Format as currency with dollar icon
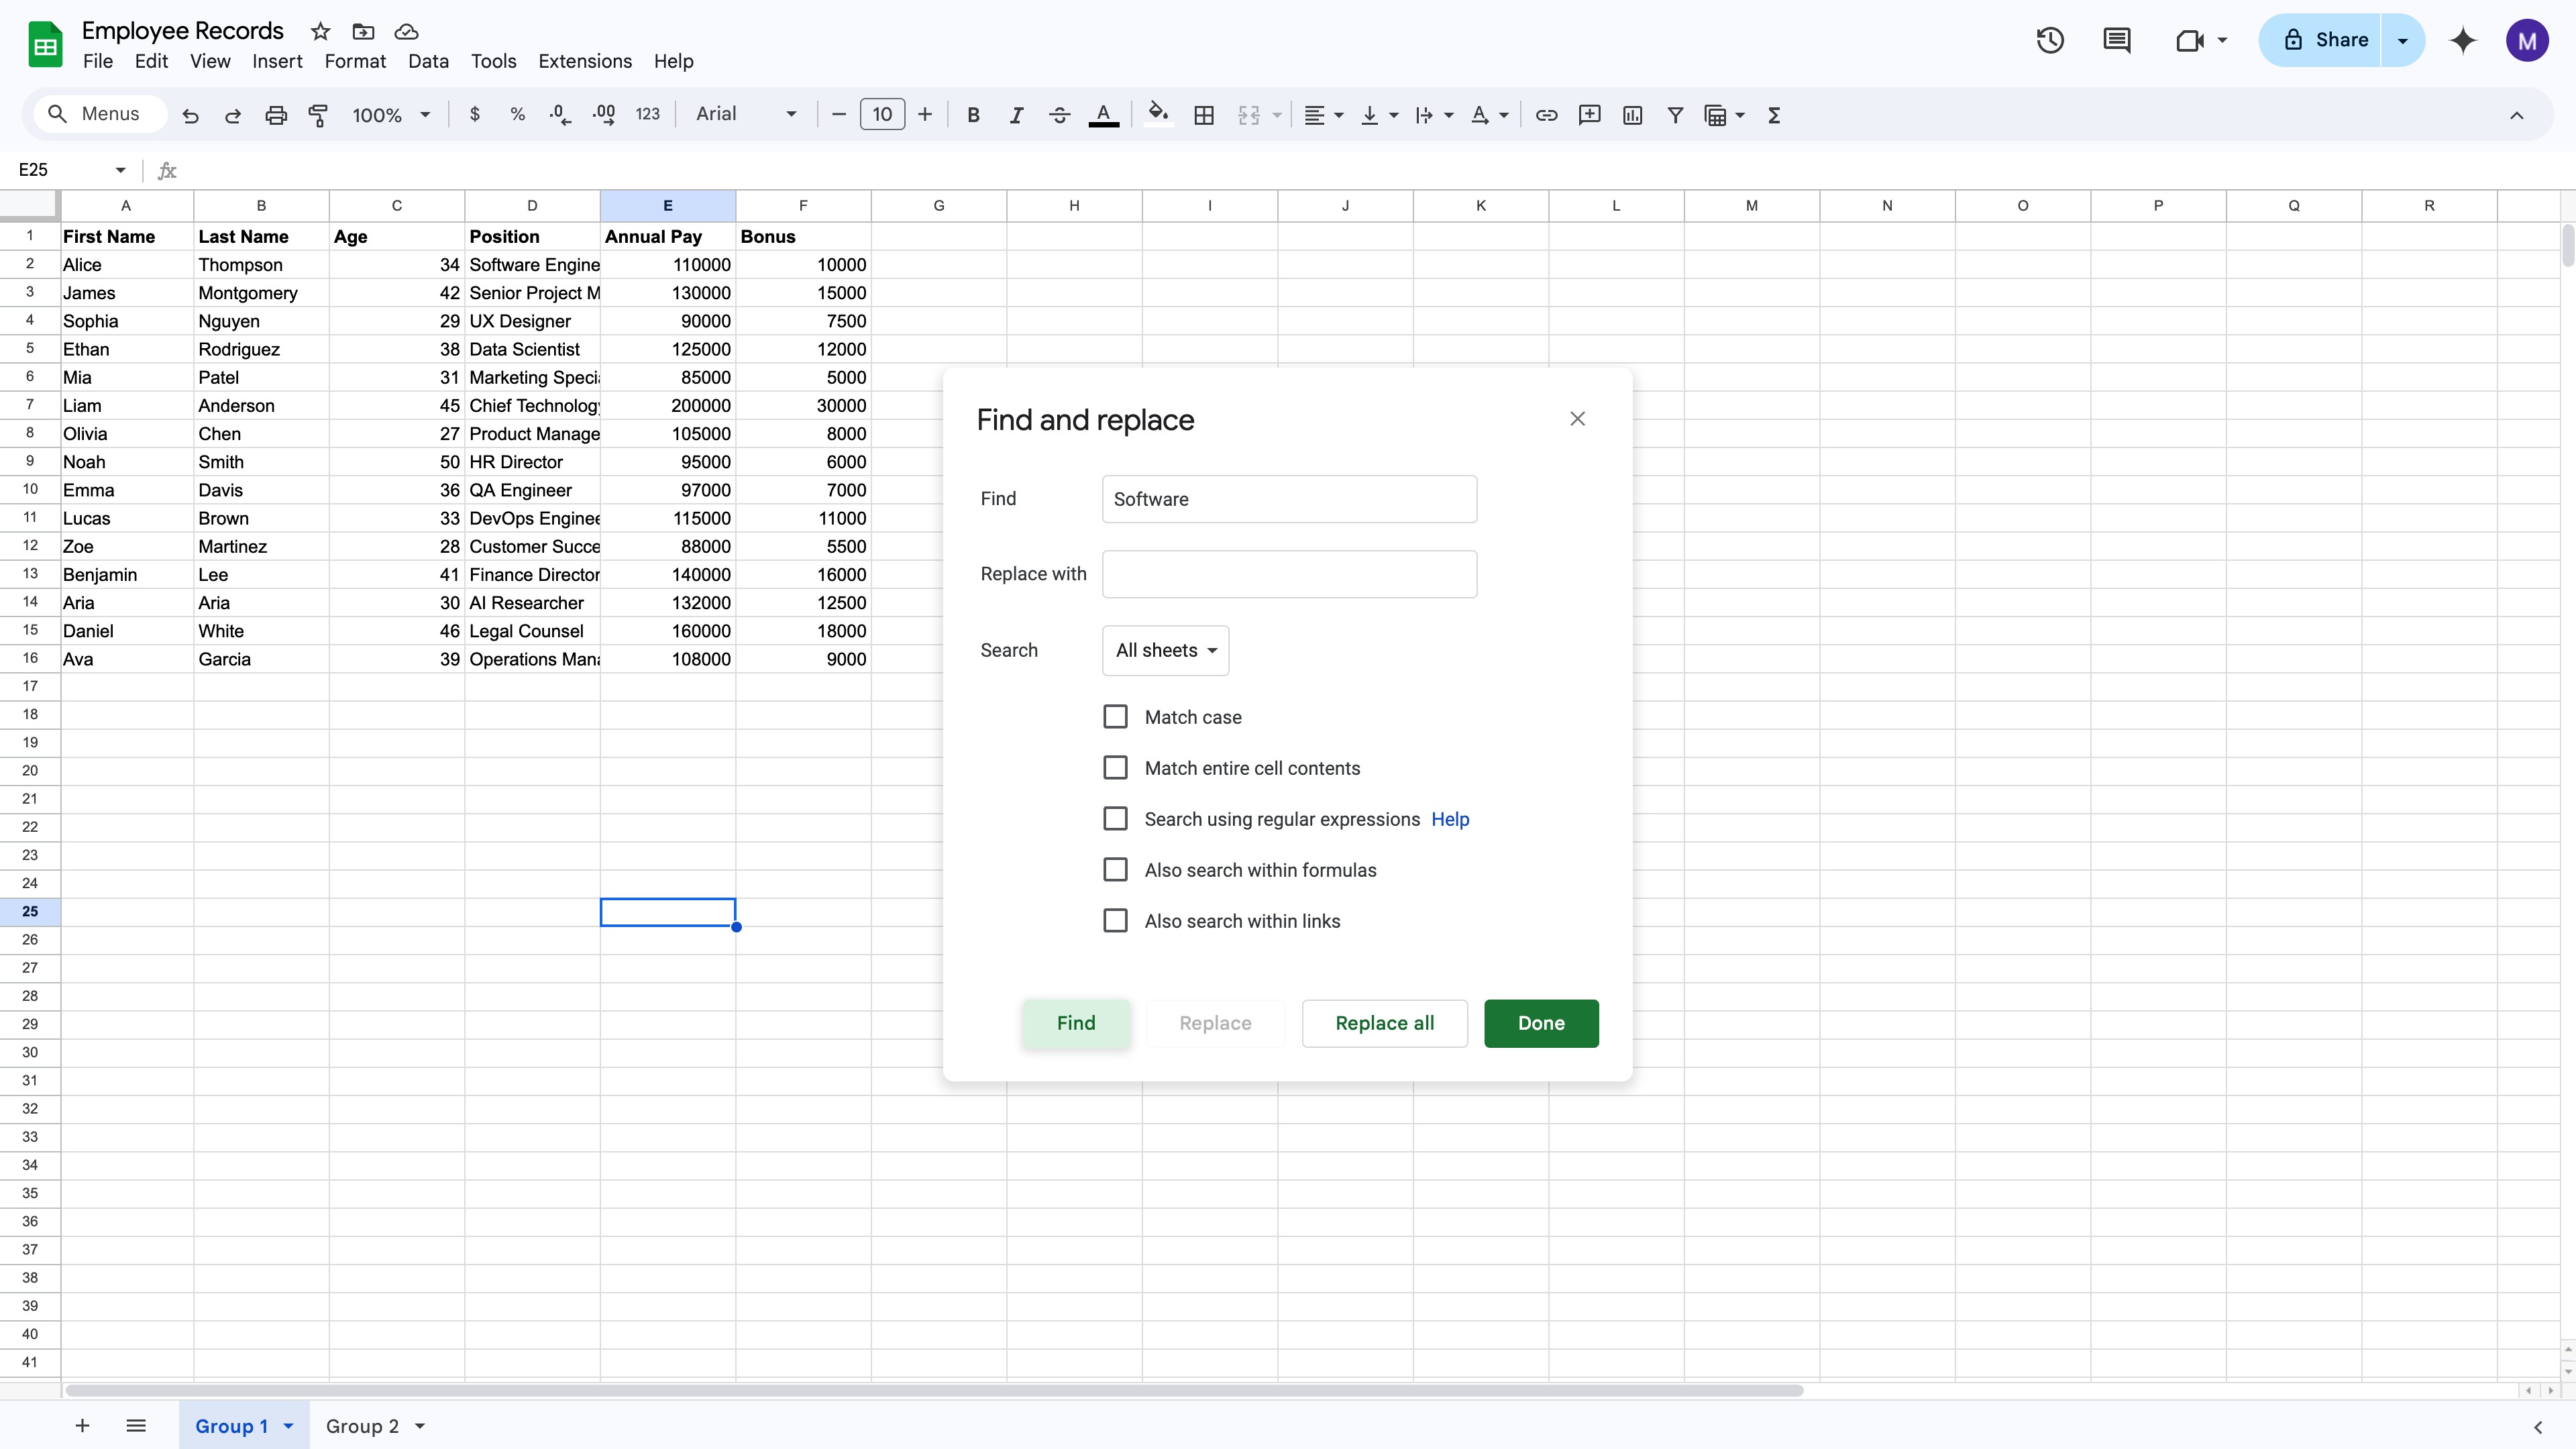Image resolution: width=2576 pixels, height=1449 pixels. pos(475,115)
